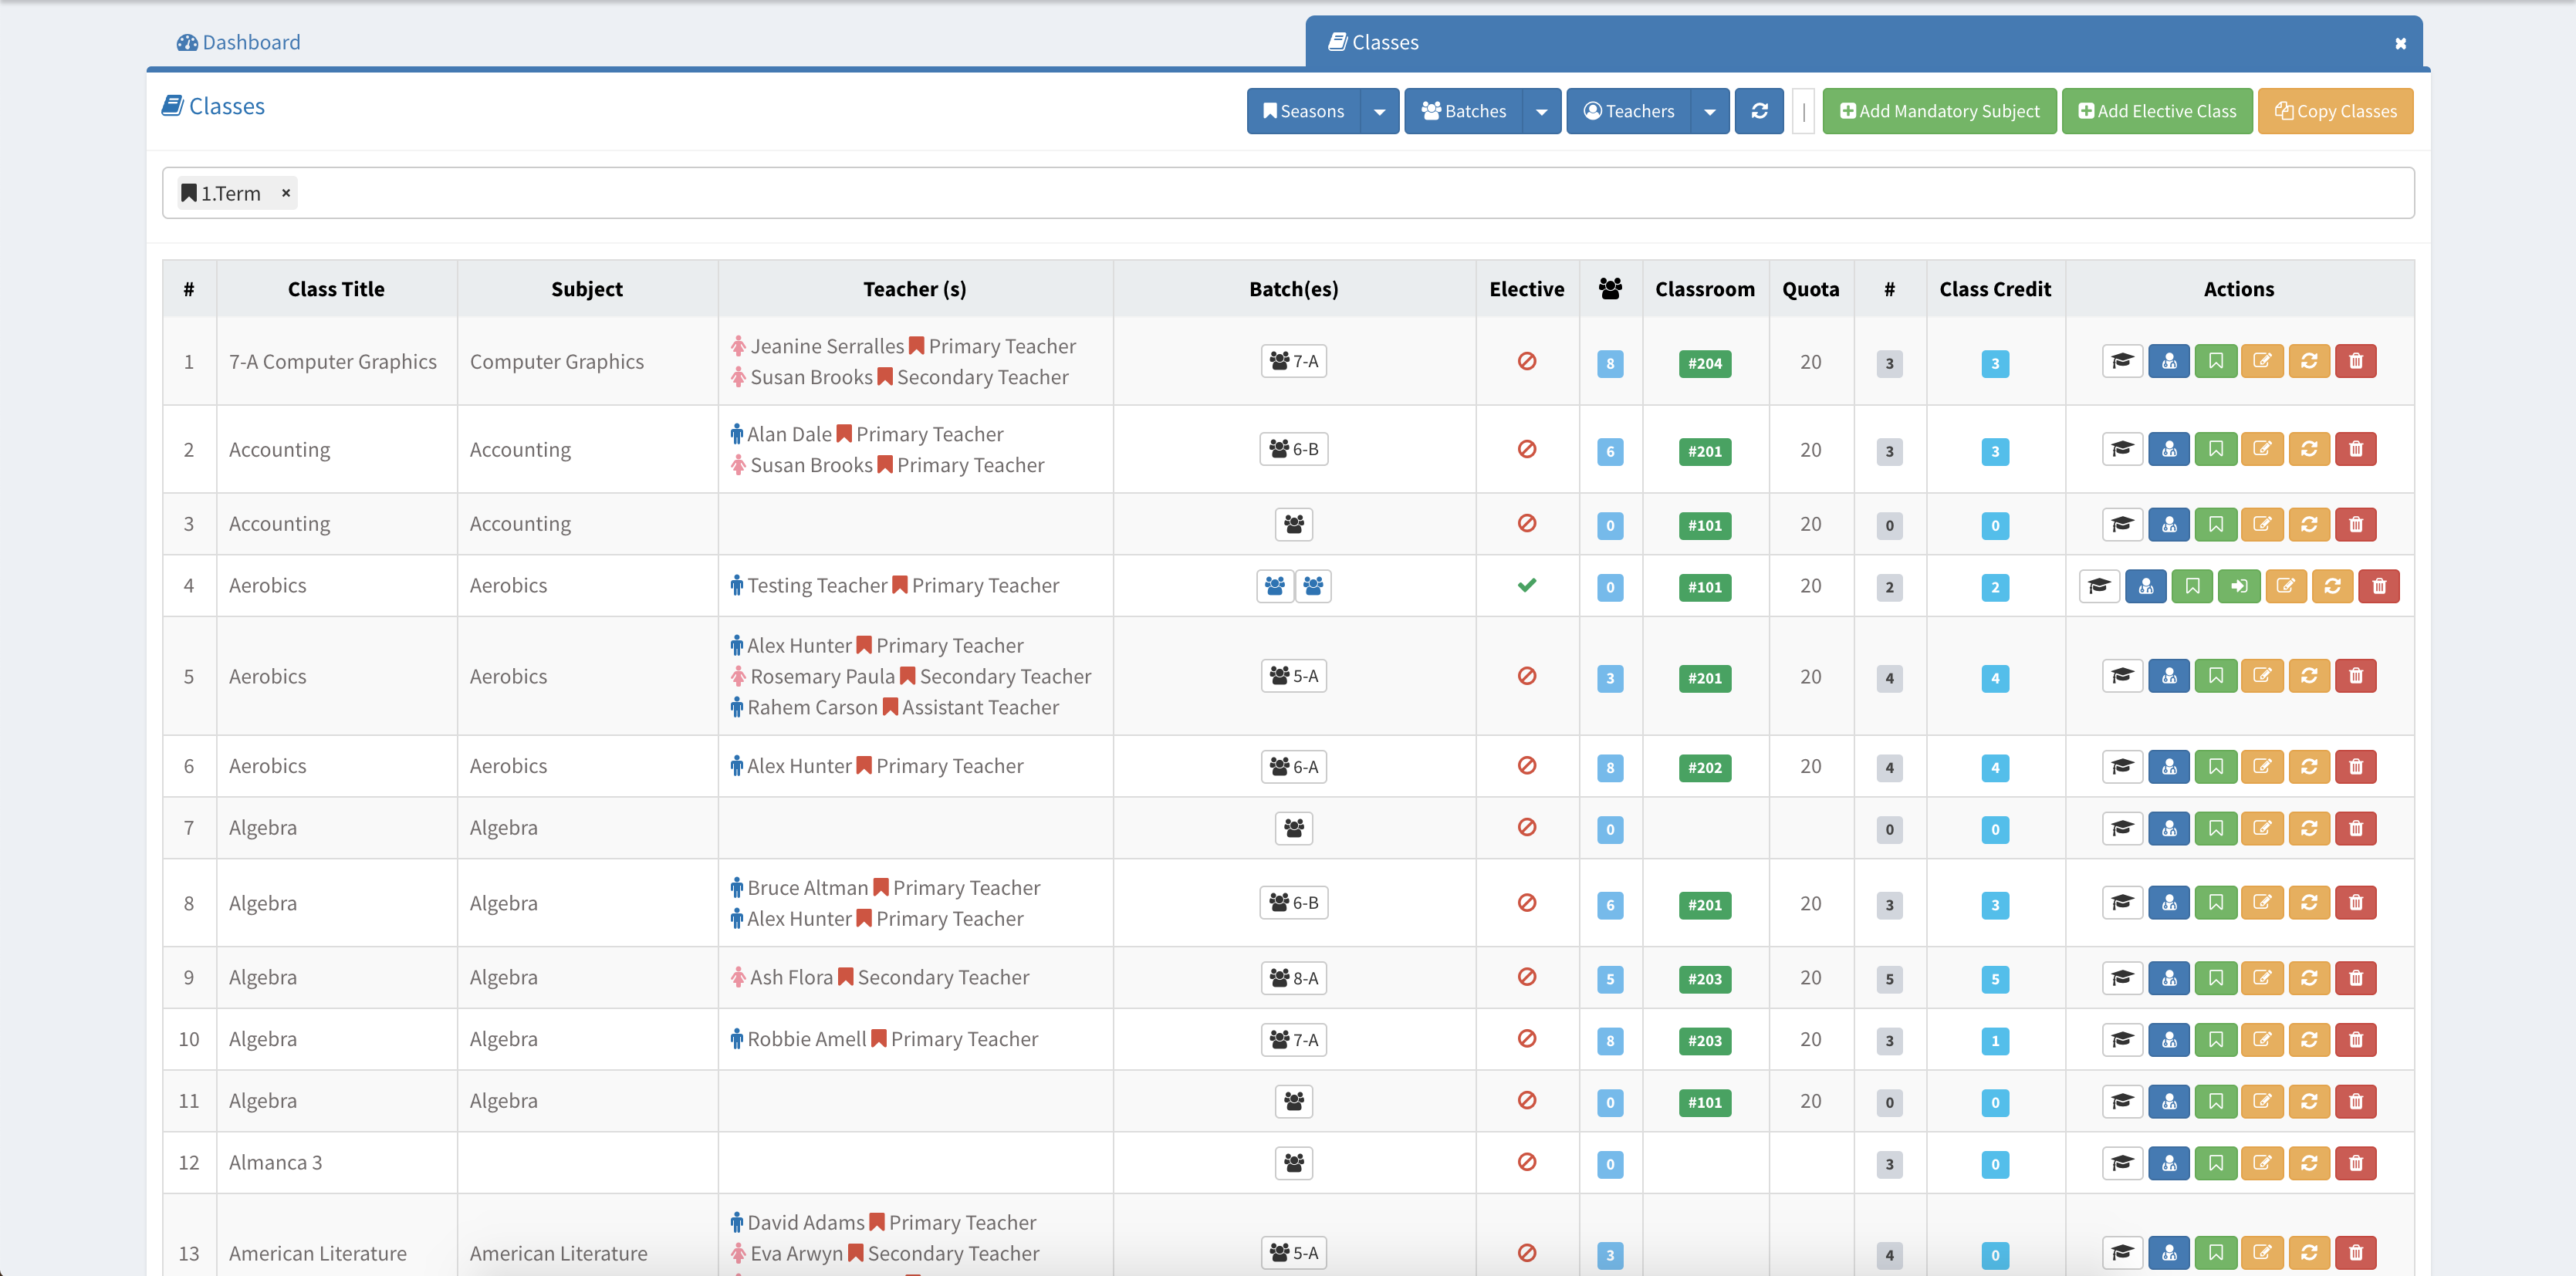The height and width of the screenshot is (1276, 2576).
Task: Delete the Aerobics class in row 4
Action: pos(2379,586)
